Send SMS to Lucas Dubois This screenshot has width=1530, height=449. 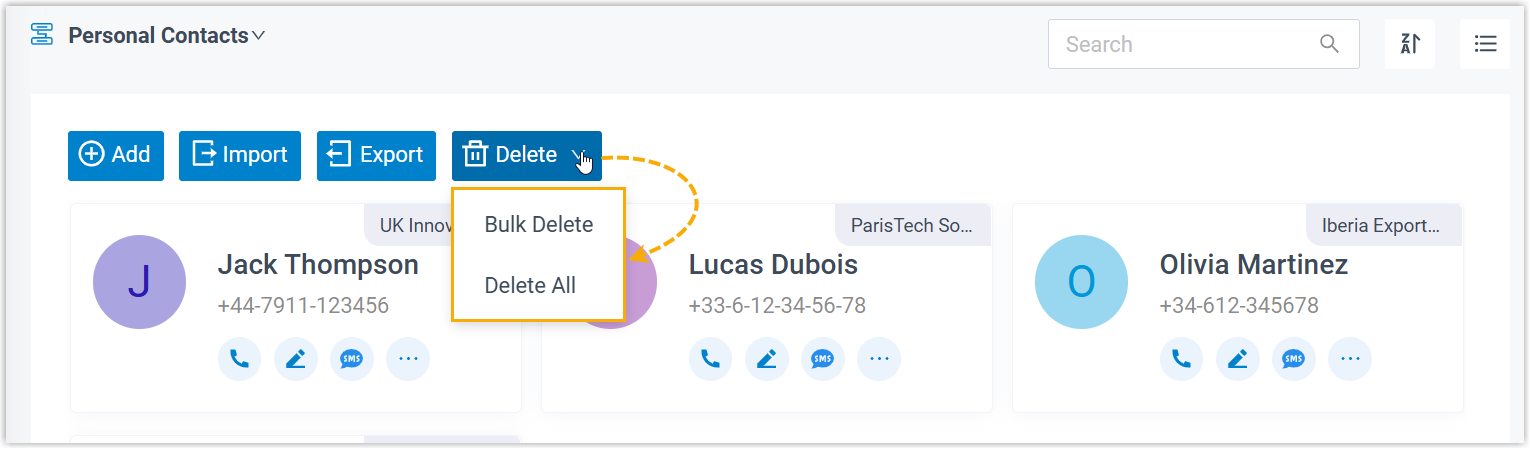coord(822,358)
